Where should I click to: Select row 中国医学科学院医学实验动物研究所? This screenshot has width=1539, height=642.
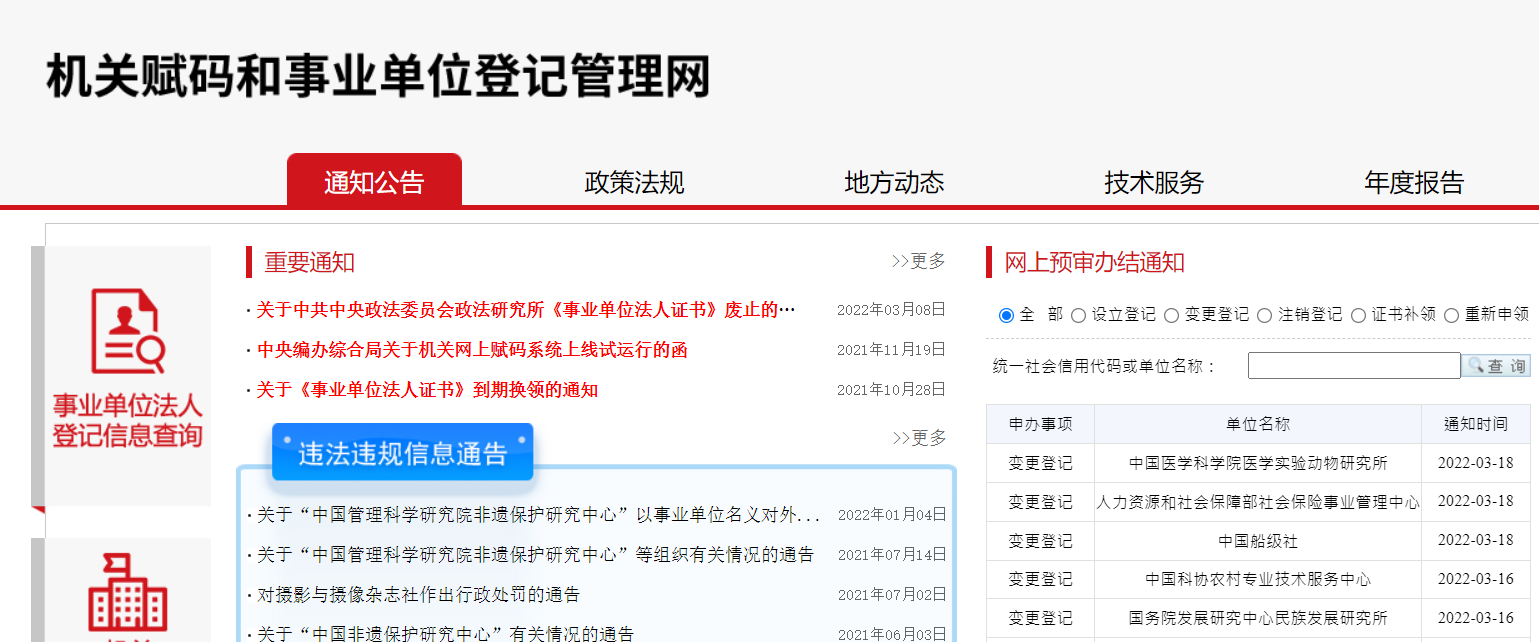pyautogui.click(x=1258, y=463)
